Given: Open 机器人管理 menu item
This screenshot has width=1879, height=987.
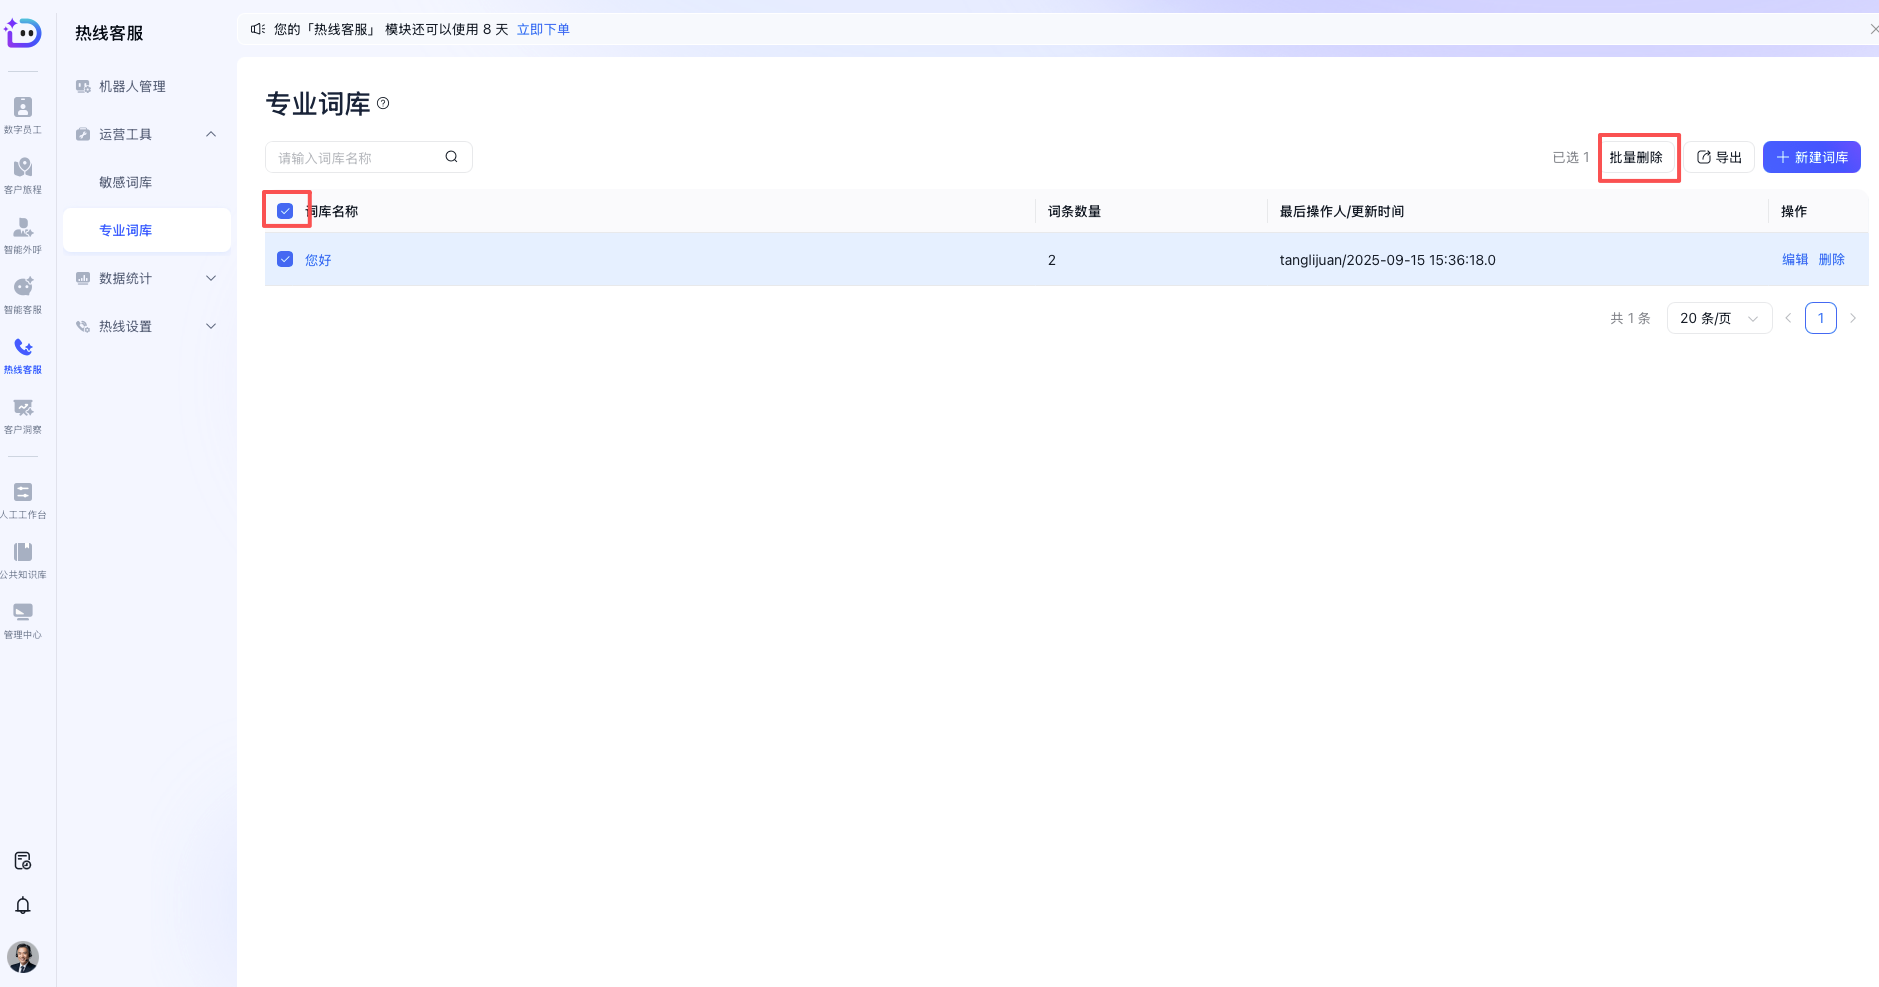Looking at the screenshot, I should pos(132,86).
